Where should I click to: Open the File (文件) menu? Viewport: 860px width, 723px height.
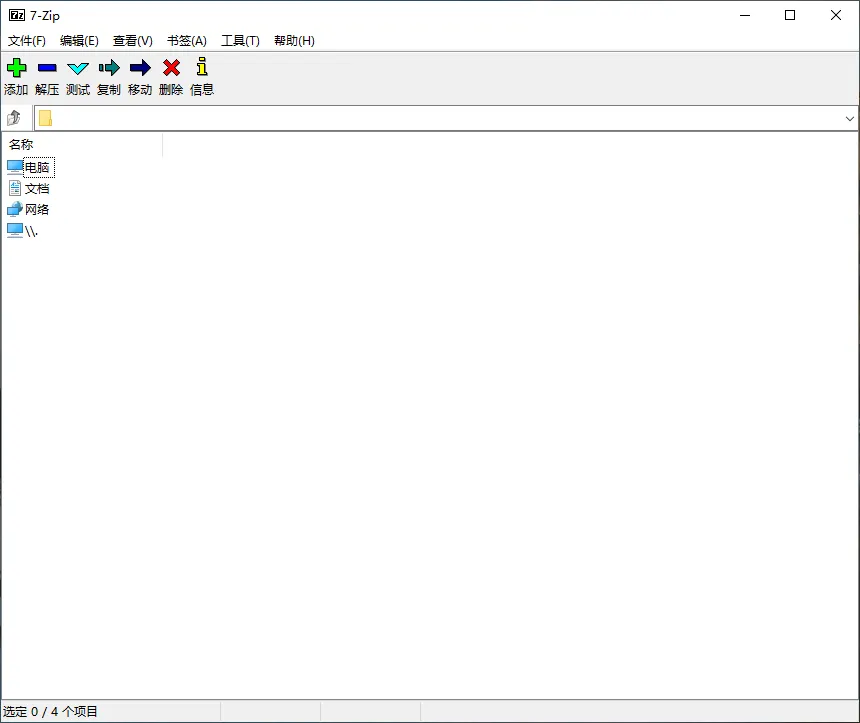tap(26, 41)
